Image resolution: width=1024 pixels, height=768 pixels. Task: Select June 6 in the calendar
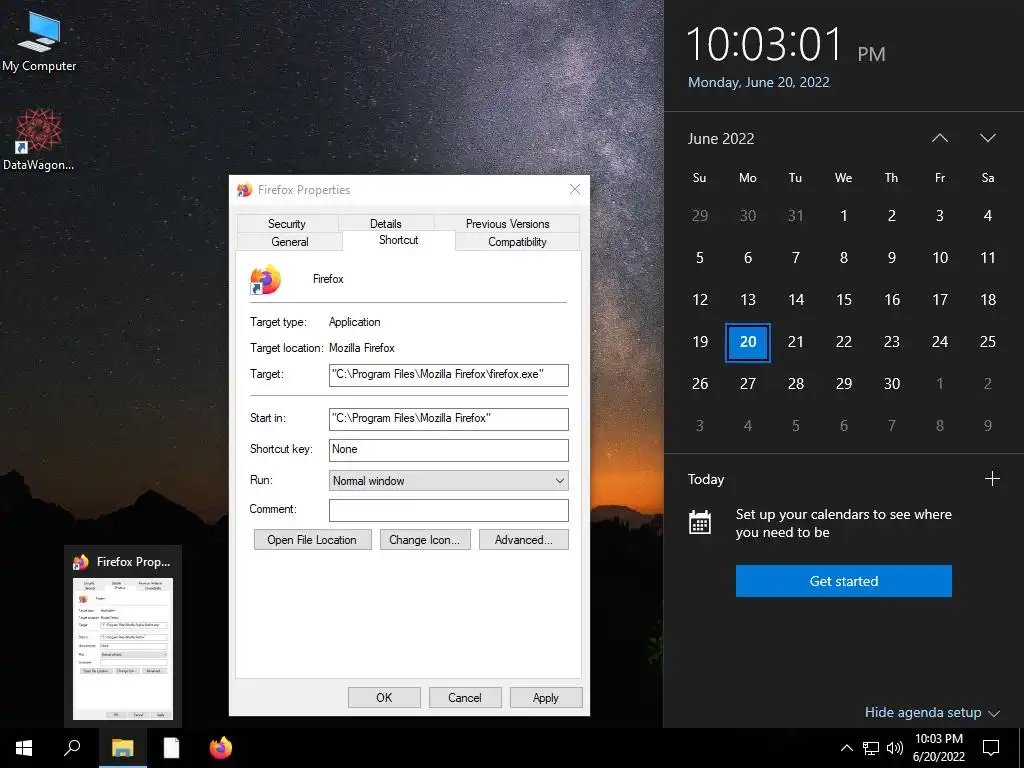click(x=748, y=257)
